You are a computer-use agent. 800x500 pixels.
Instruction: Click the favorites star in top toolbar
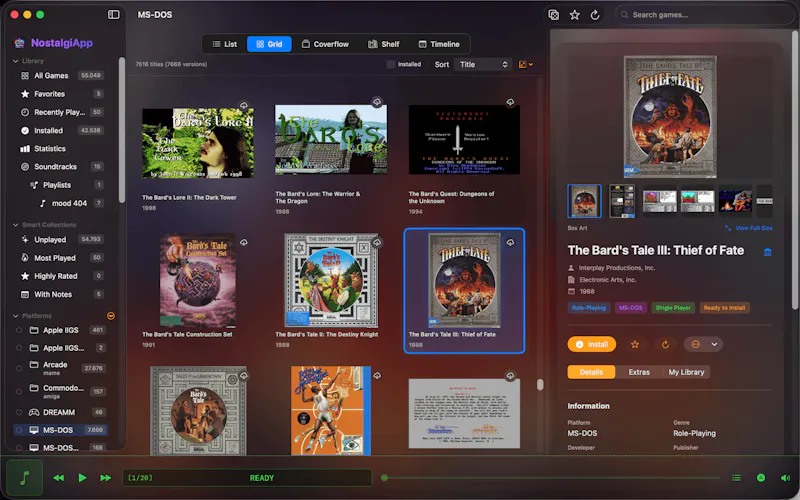(574, 15)
